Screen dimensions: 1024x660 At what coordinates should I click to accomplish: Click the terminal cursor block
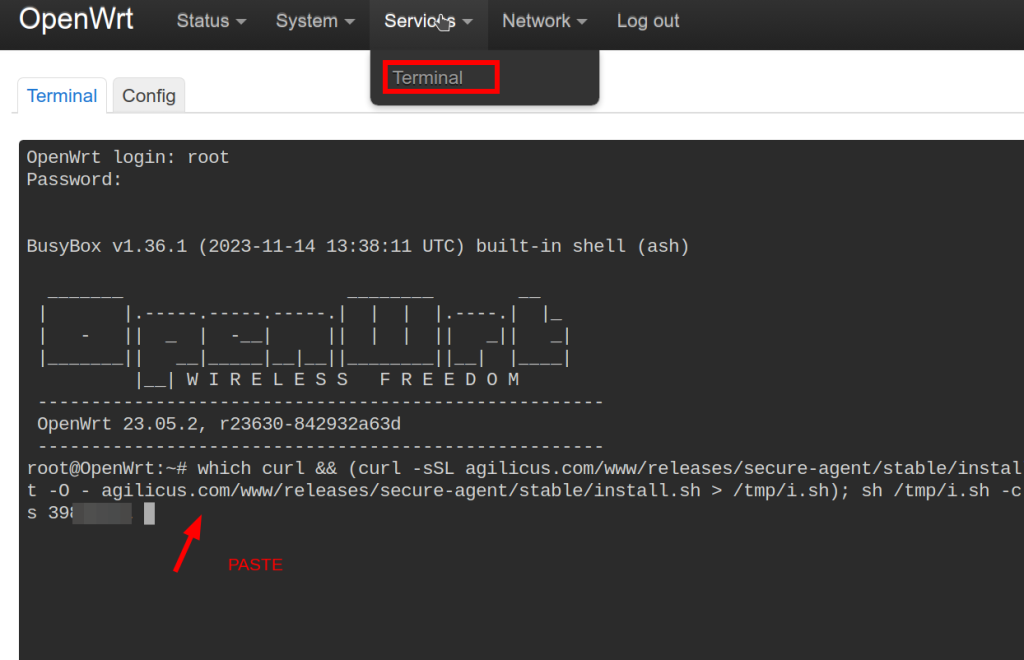coord(149,514)
